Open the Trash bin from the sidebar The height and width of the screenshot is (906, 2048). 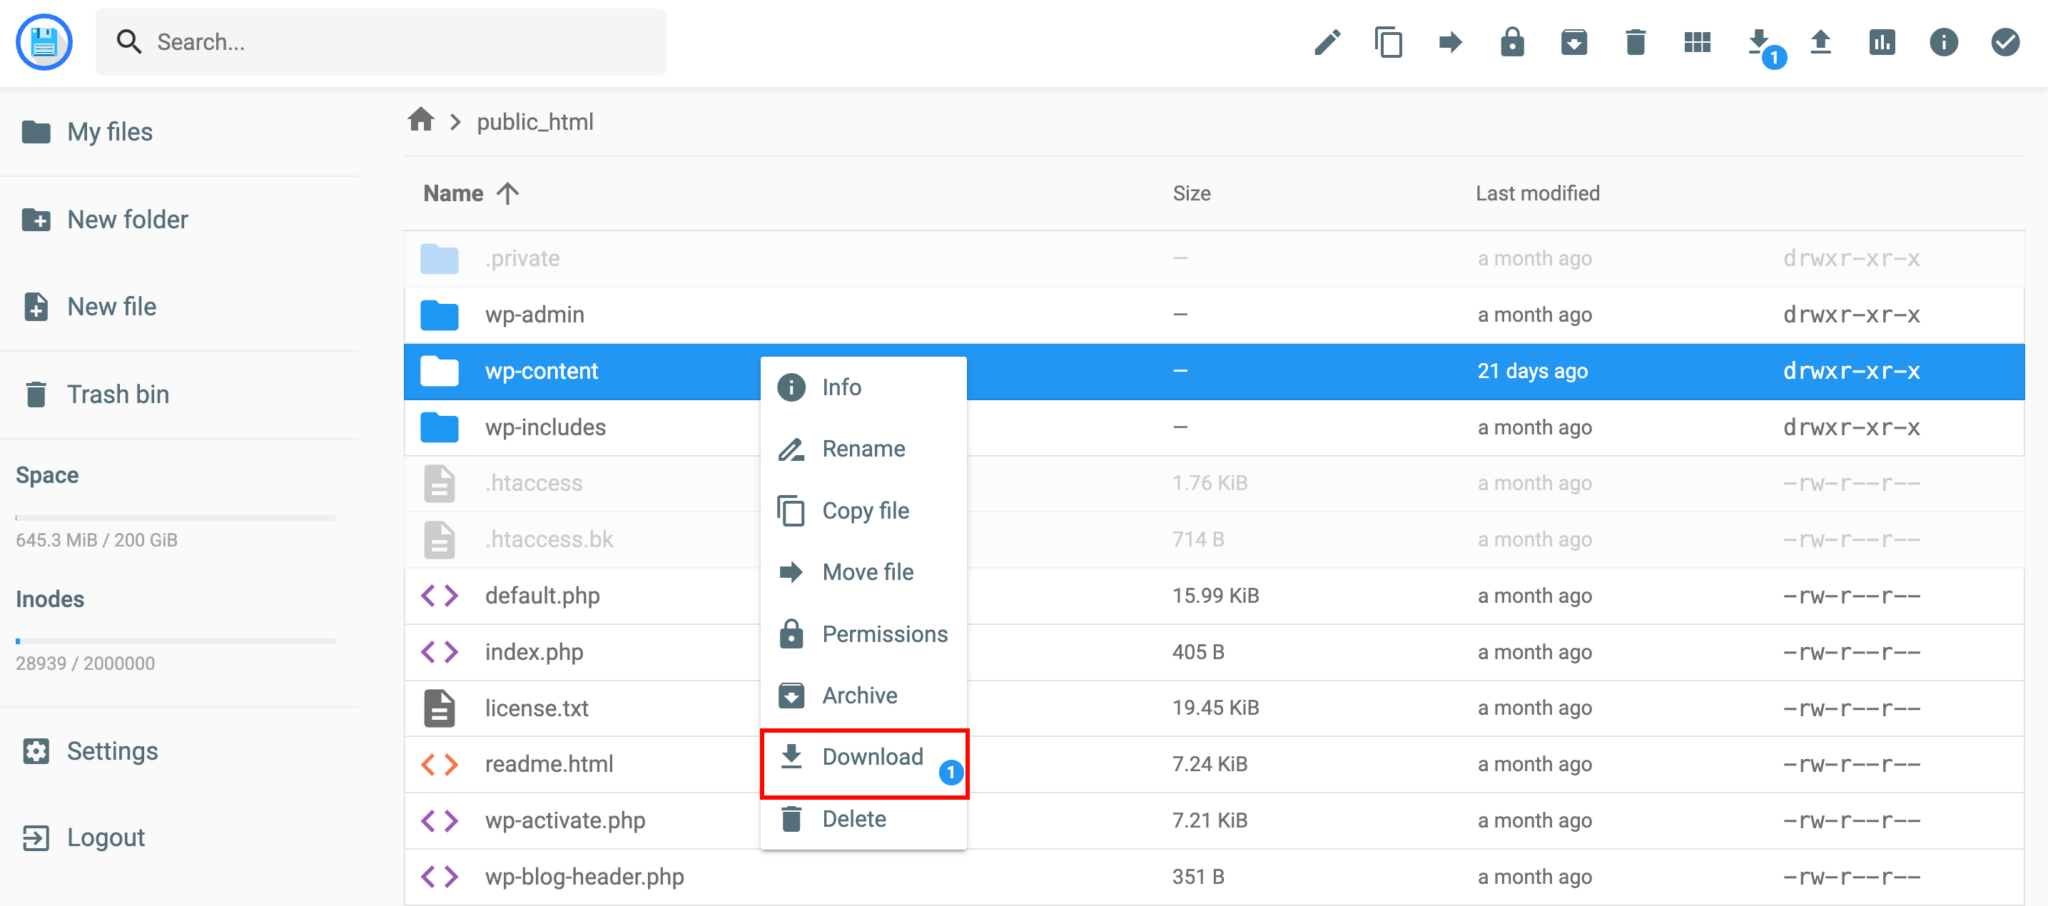(118, 394)
